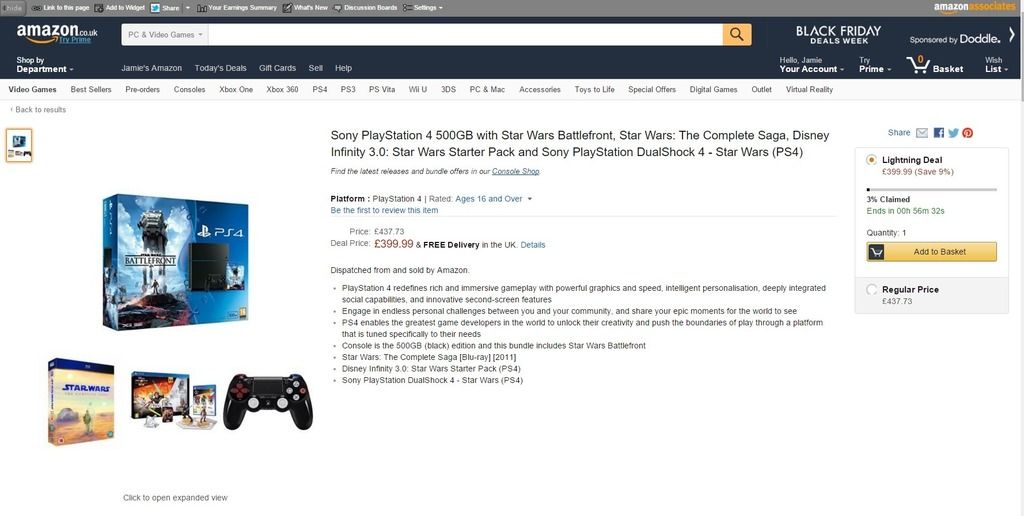Share this product via email icon
The width and height of the screenshot is (1024, 516).
(x=921, y=133)
